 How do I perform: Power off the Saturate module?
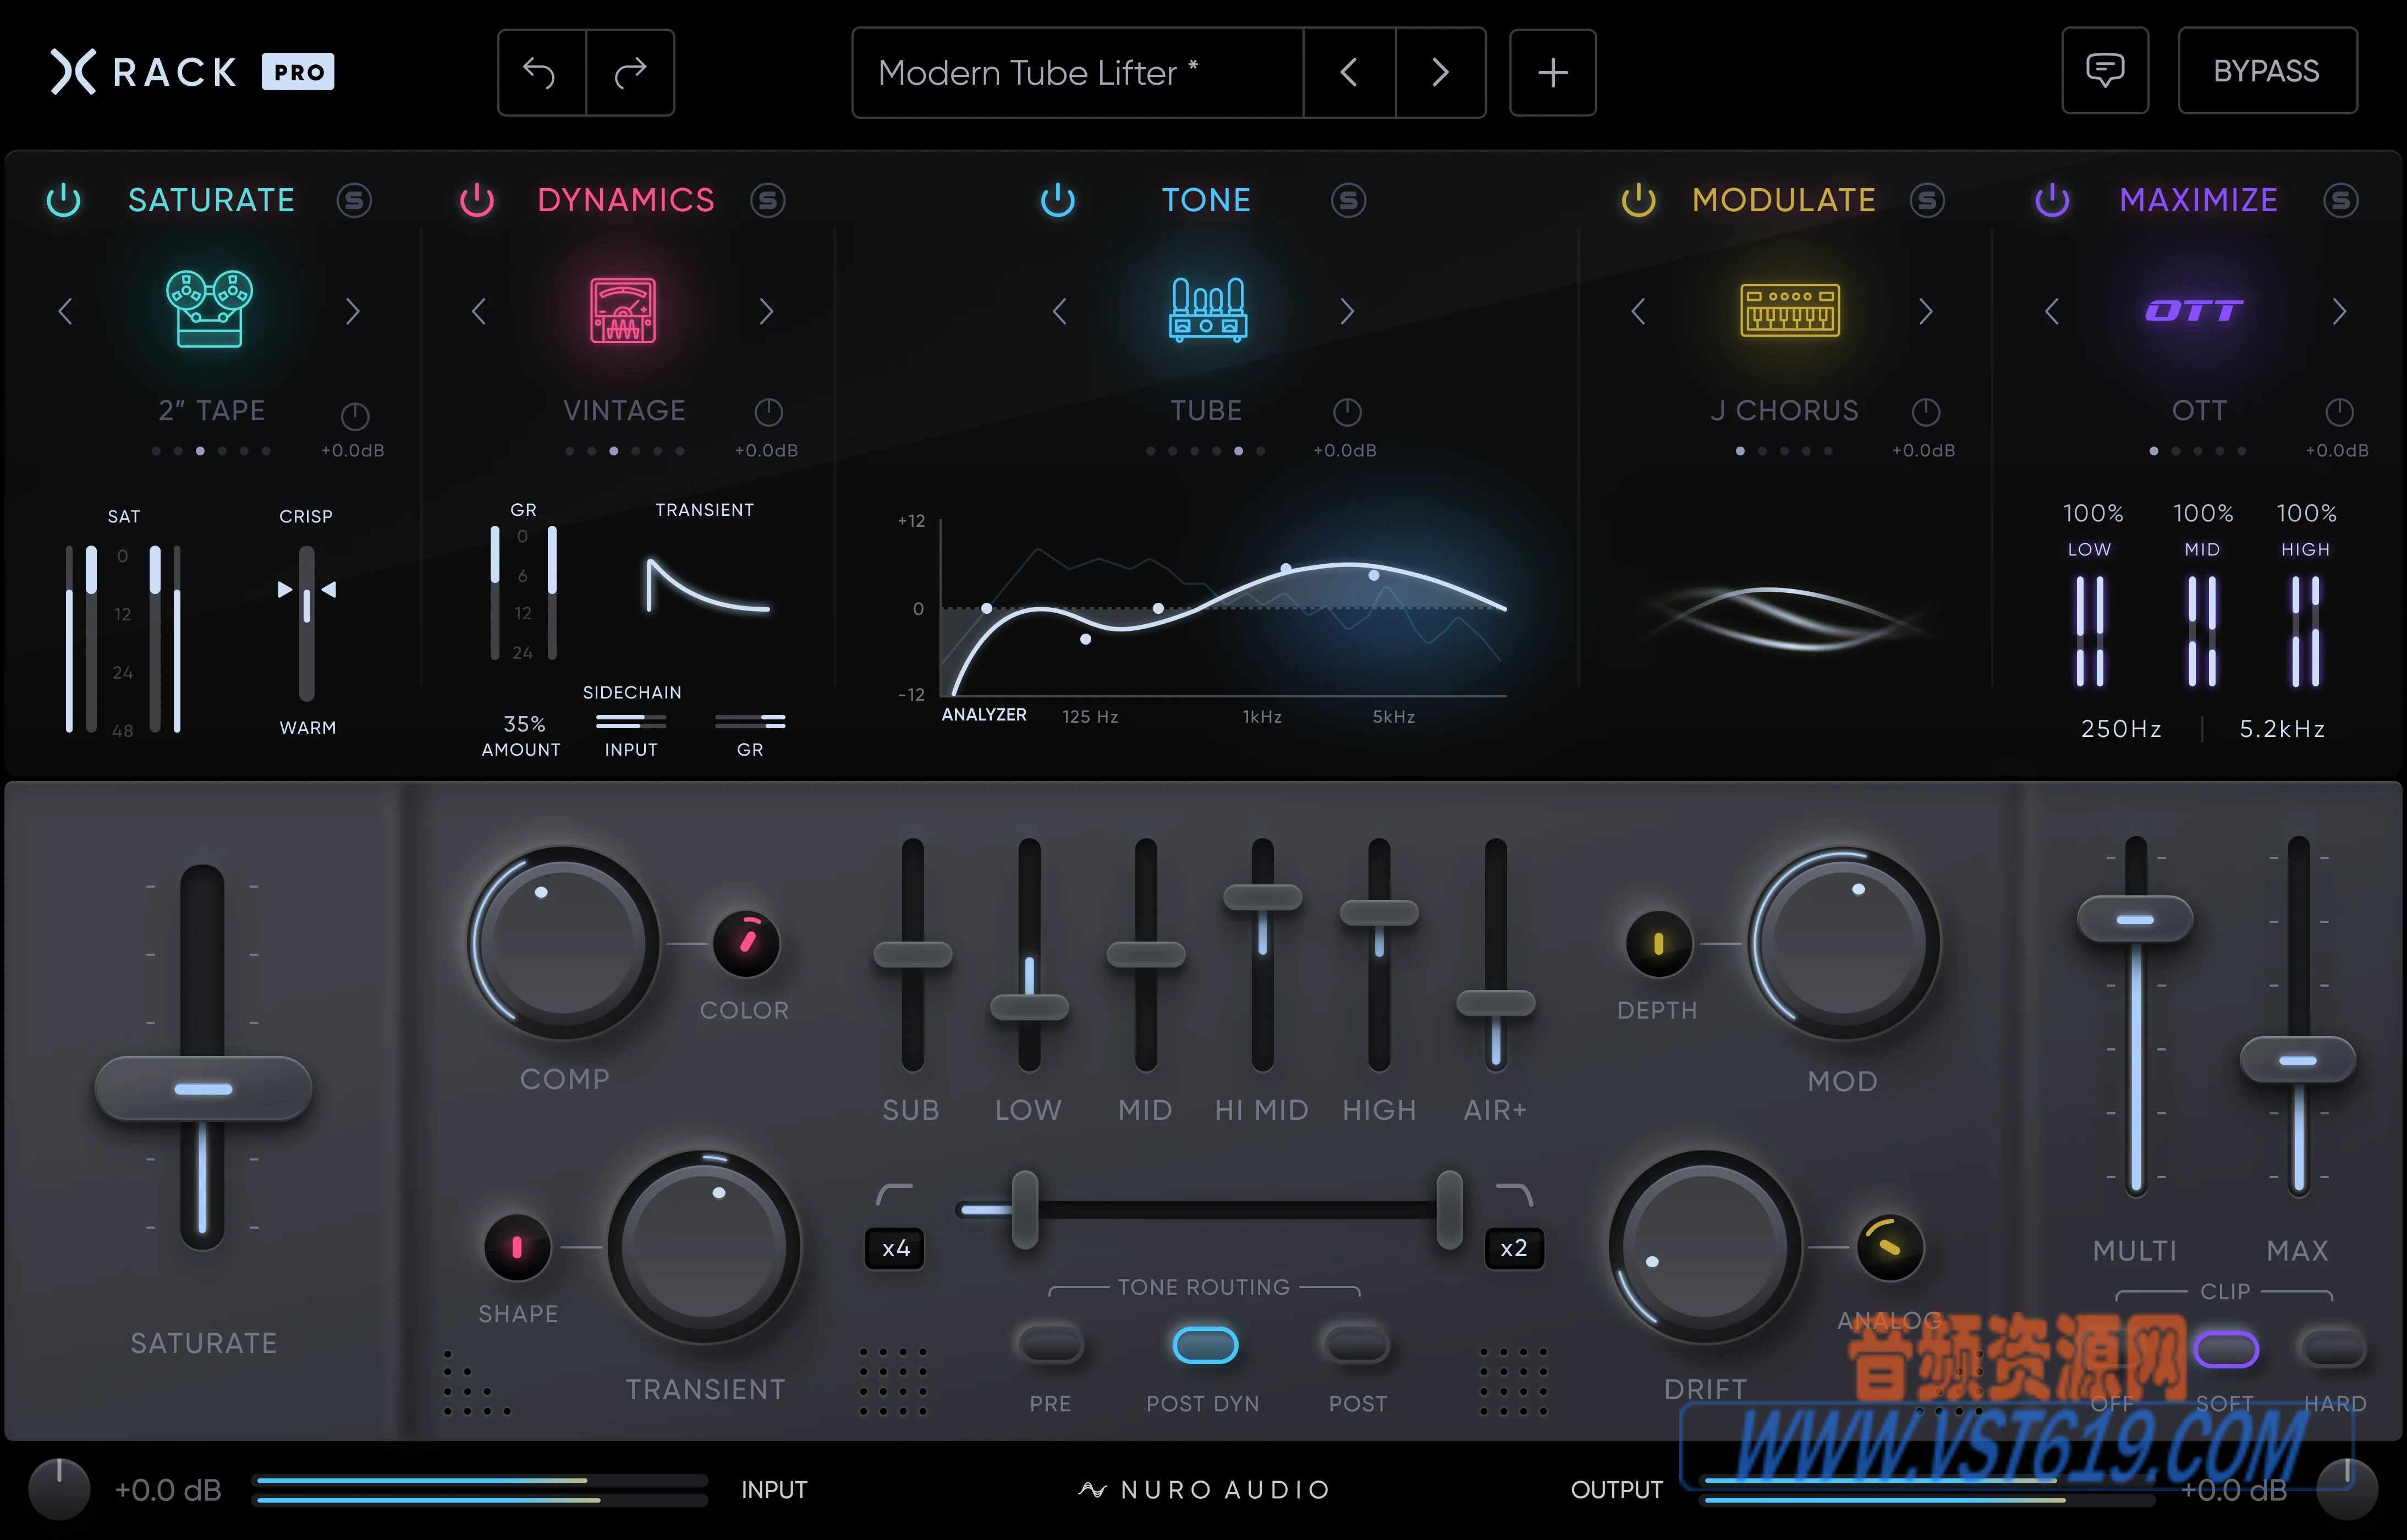click(63, 200)
